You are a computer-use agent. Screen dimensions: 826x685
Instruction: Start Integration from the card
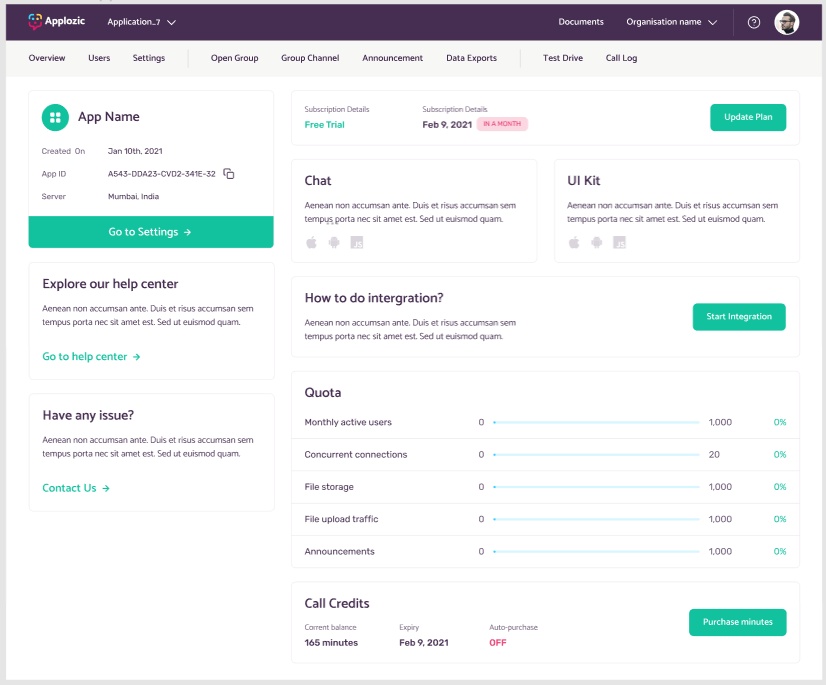pyautogui.click(x=739, y=317)
